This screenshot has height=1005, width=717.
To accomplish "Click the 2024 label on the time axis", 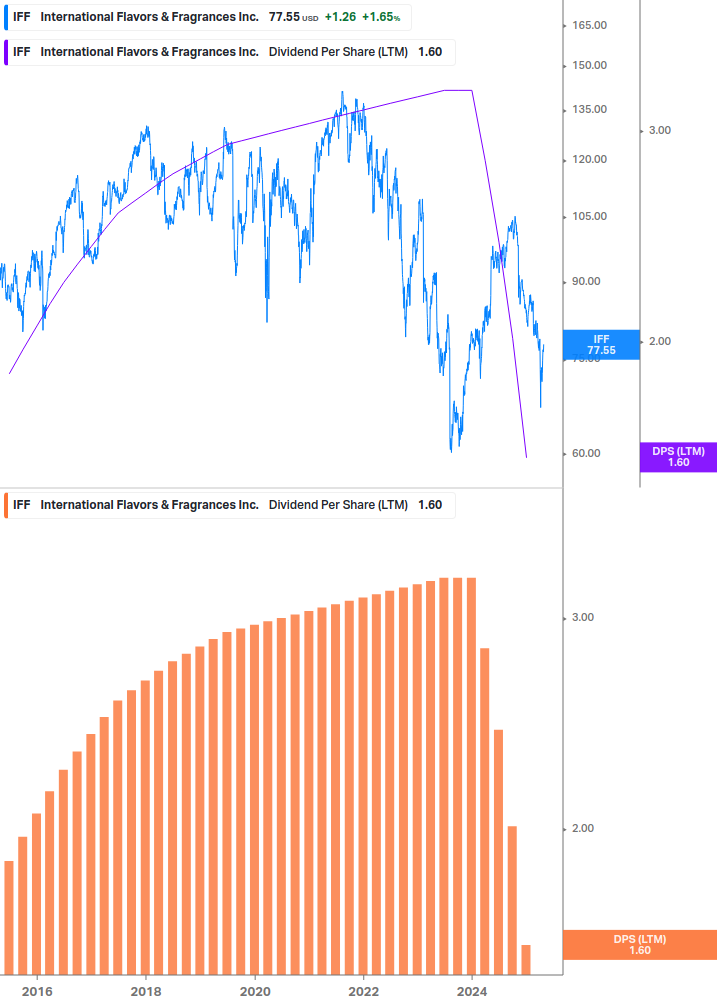I will (x=472, y=992).
